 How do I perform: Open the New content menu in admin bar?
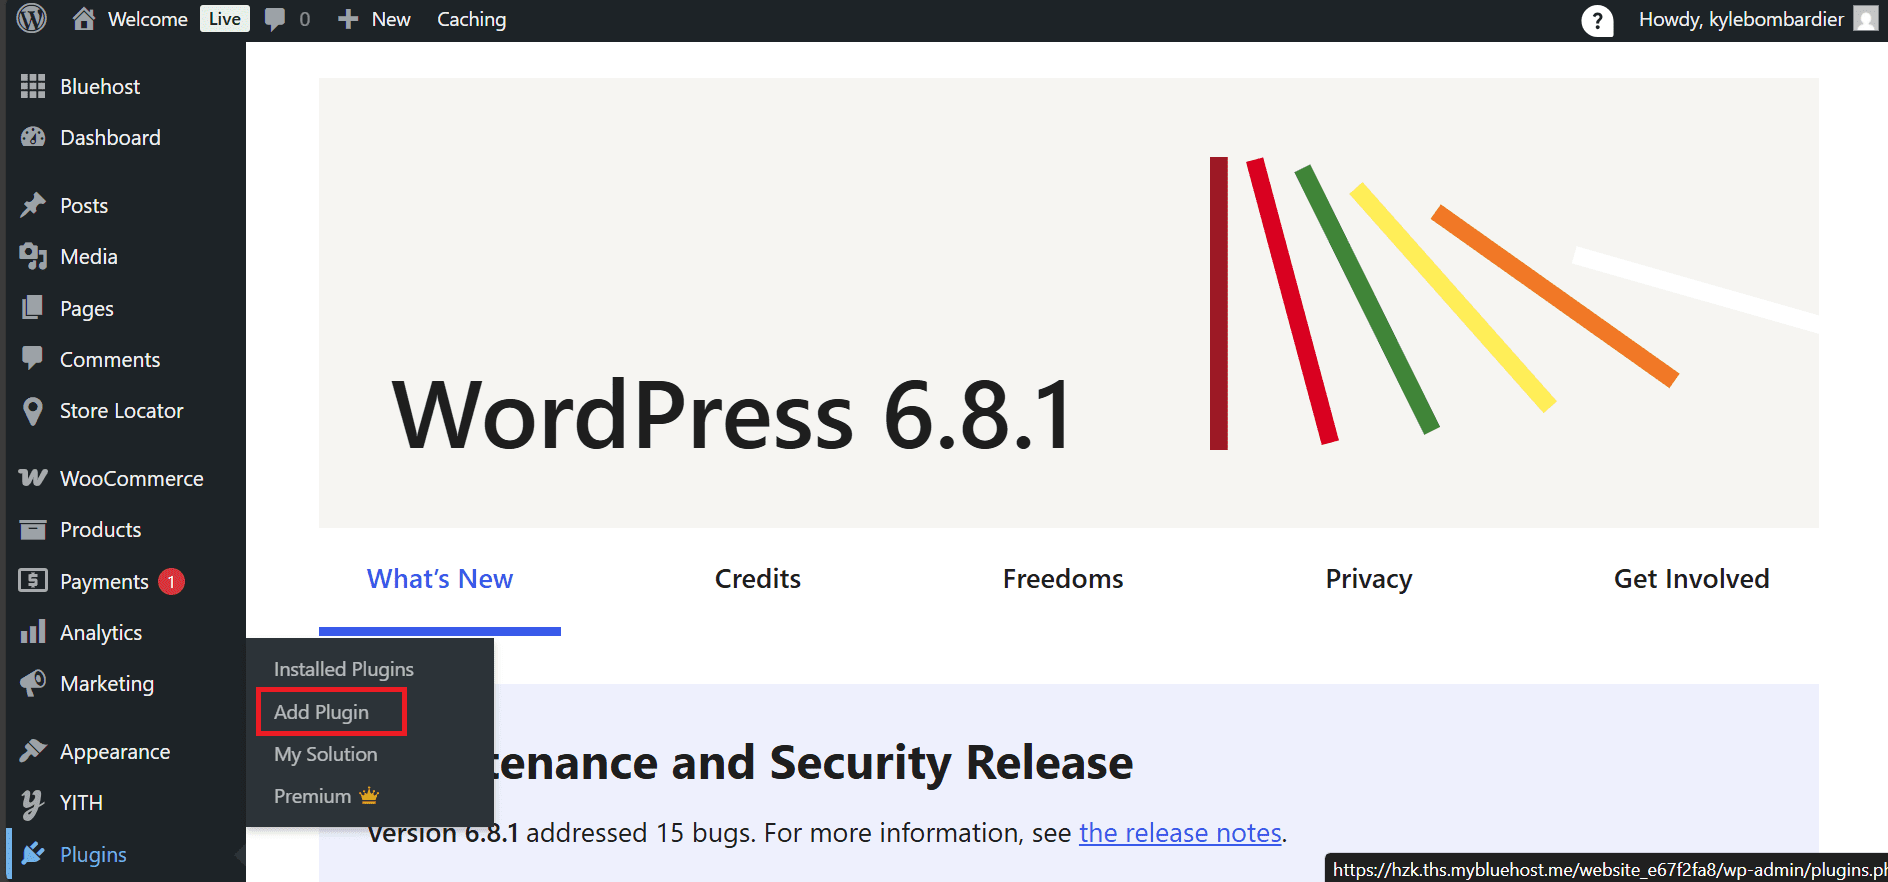pos(374,19)
